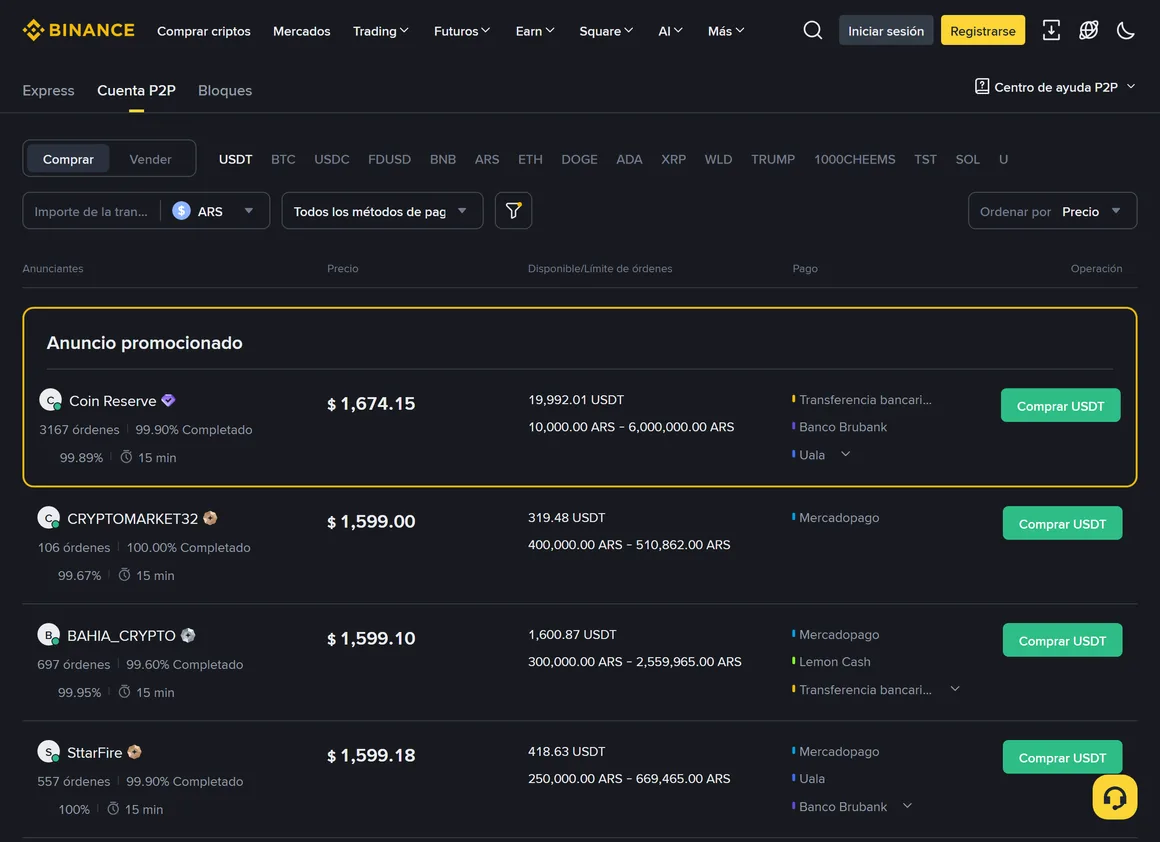Select USDC crypto tab
Image resolution: width=1160 pixels, height=842 pixels.
[x=331, y=159]
